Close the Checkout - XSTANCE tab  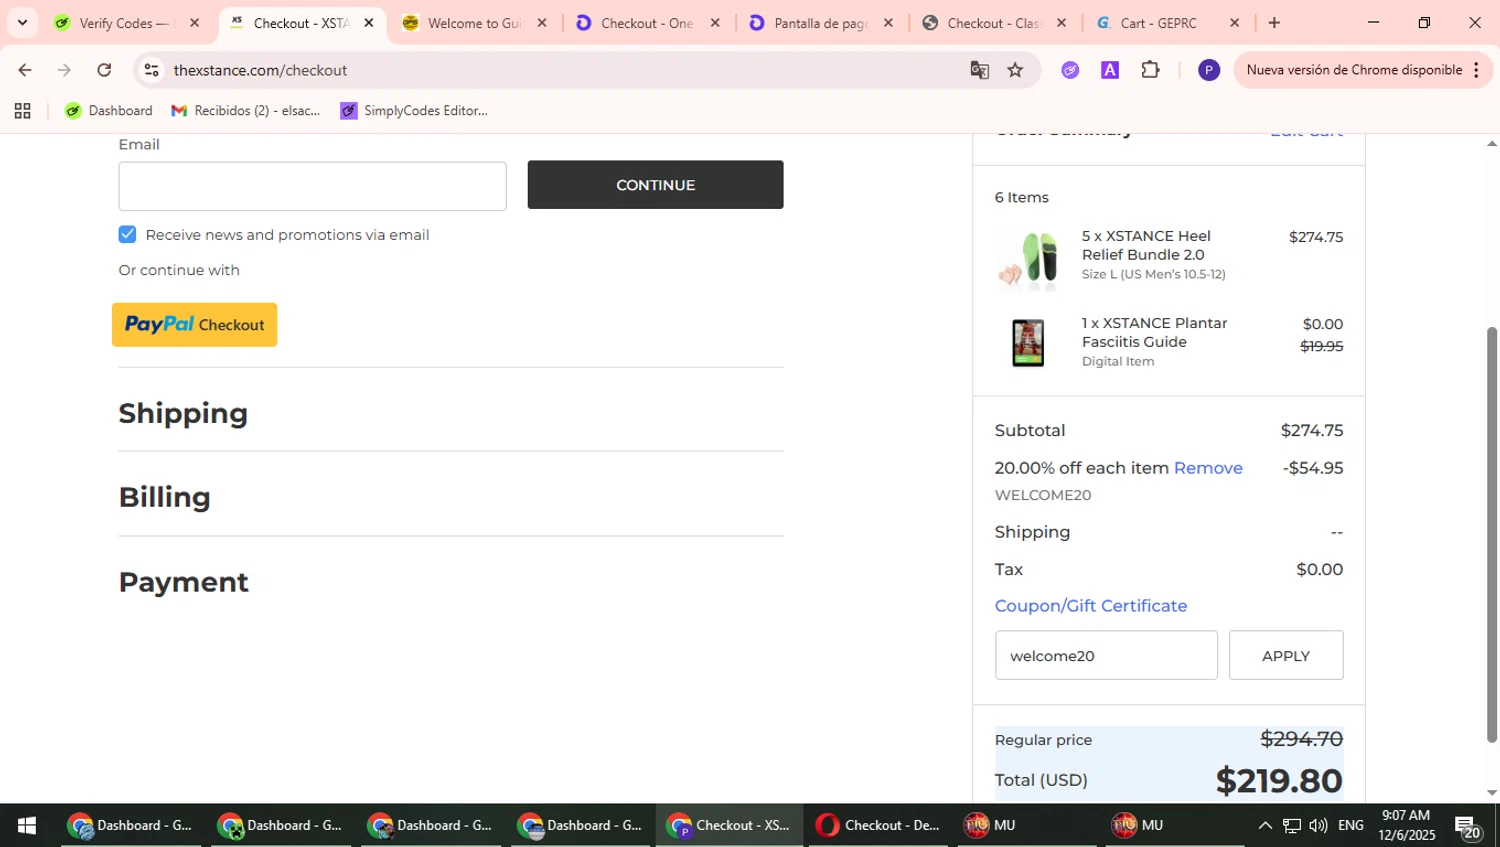click(368, 23)
